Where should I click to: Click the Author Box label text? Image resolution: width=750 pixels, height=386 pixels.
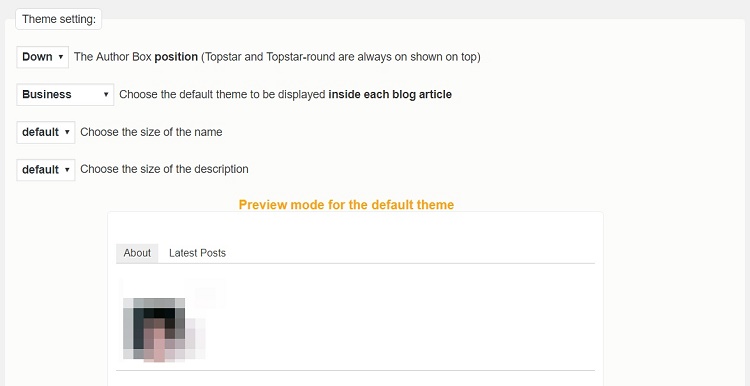click(x=136, y=57)
